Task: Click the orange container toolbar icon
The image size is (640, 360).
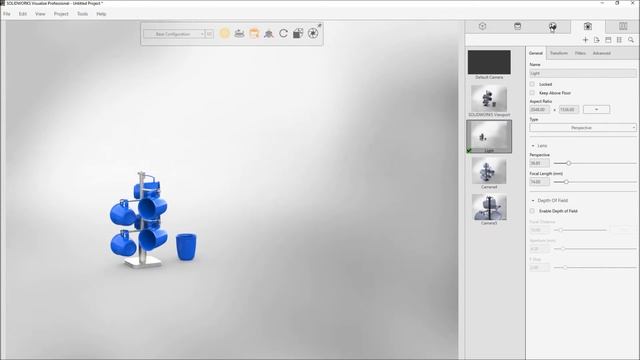Action: click(x=254, y=33)
